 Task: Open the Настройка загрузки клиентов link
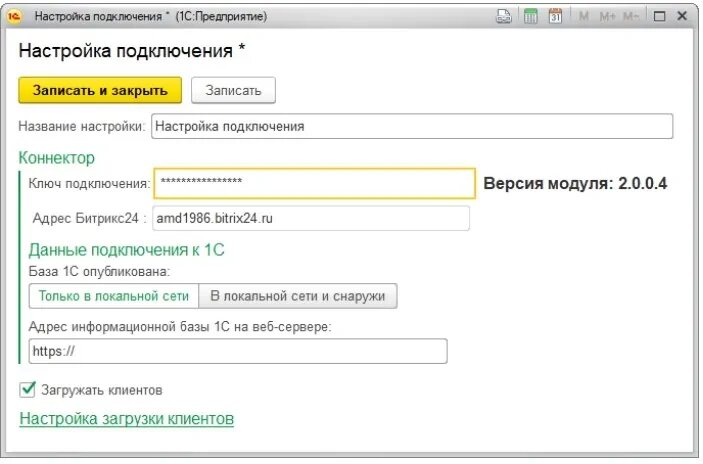126,418
